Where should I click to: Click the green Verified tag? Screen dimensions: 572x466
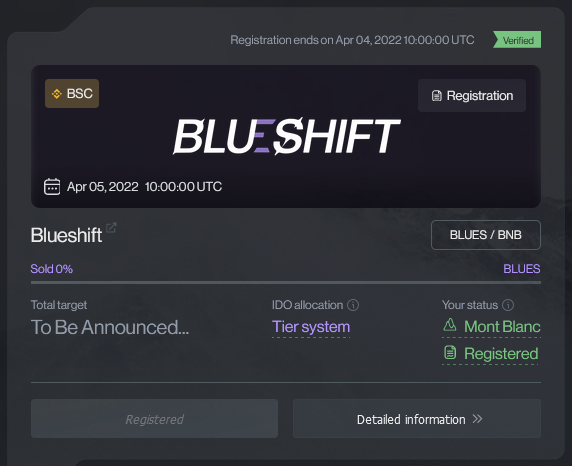(x=517, y=40)
